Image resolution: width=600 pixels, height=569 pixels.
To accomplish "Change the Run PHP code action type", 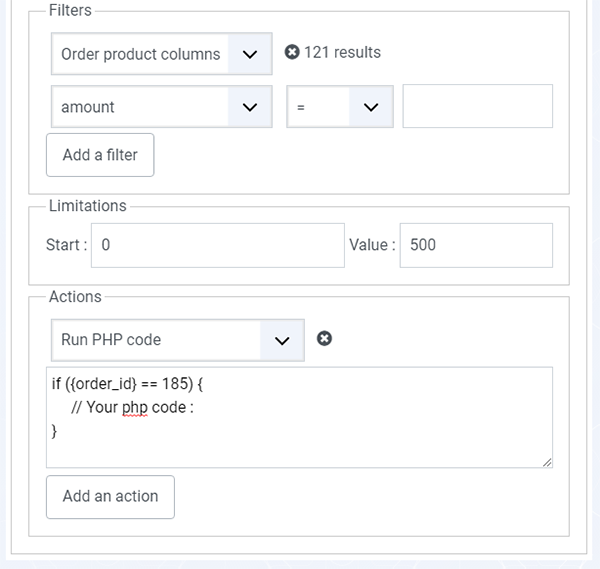I will (x=178, y=340).
